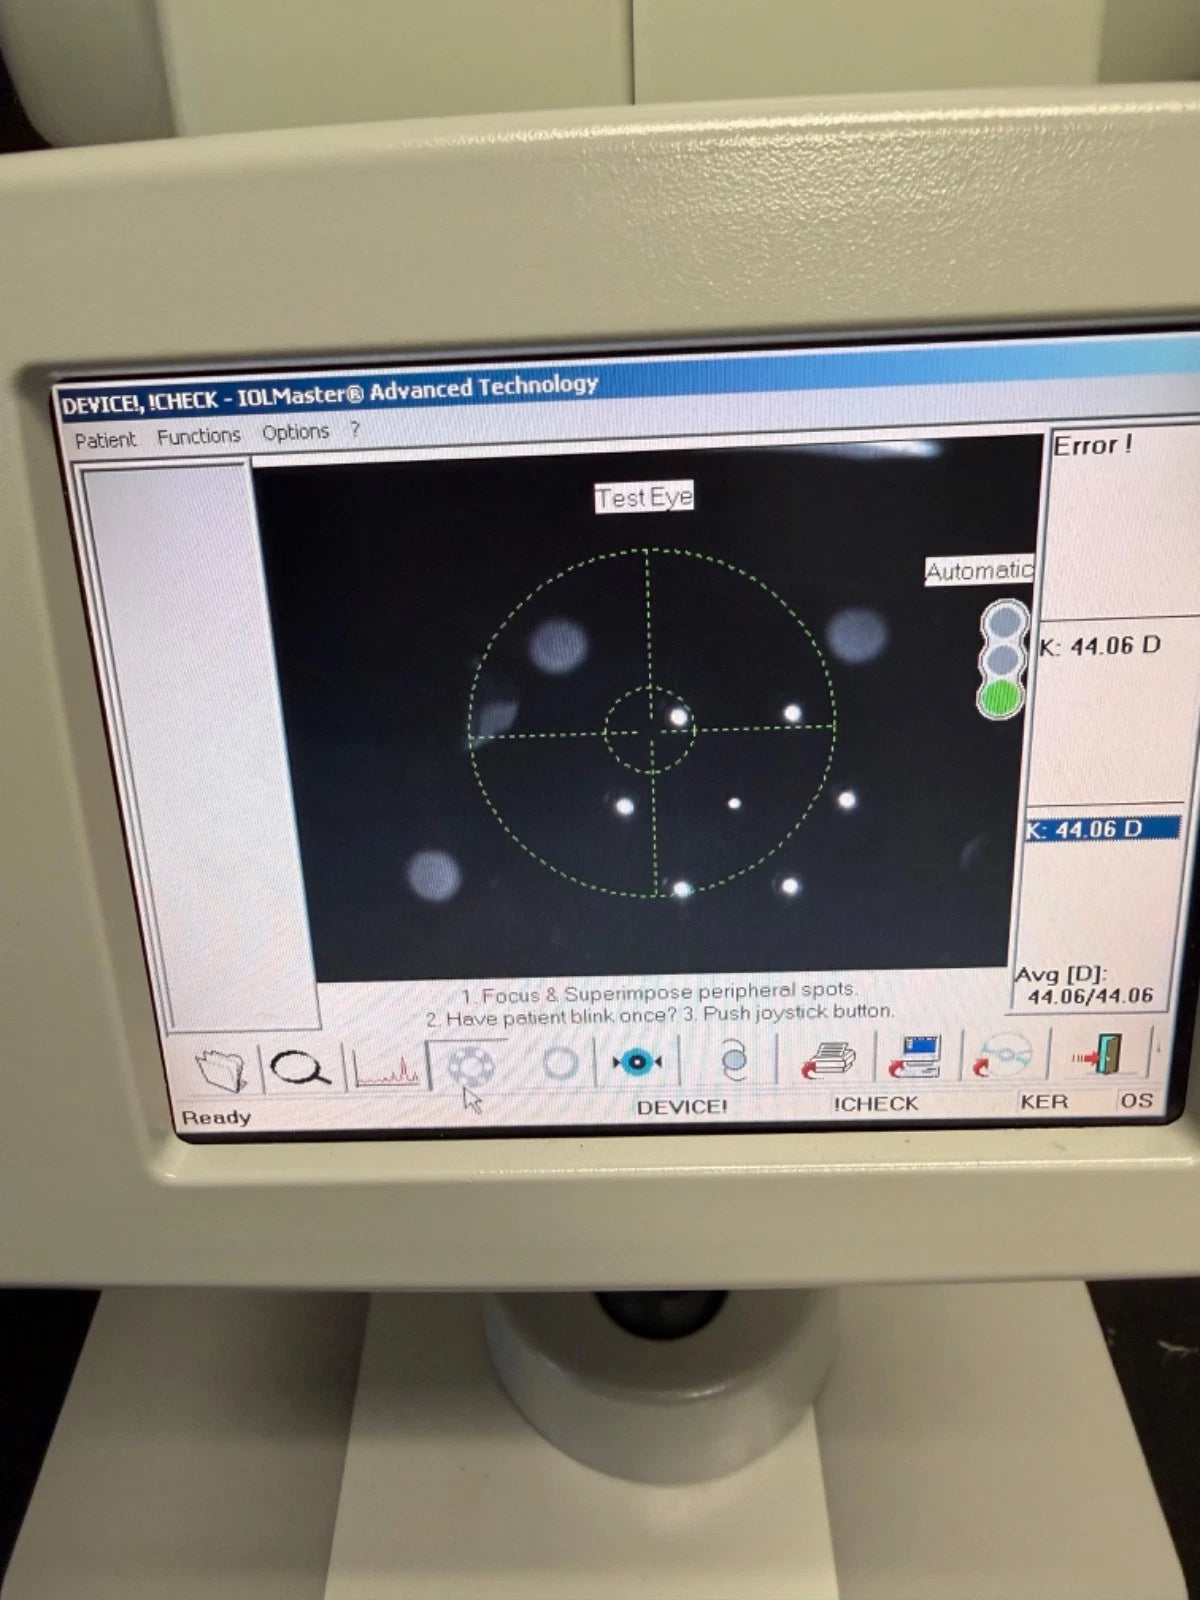The image size is (1200, 1600).
Task: Click the Test Eye label
Action: [644, 497]
